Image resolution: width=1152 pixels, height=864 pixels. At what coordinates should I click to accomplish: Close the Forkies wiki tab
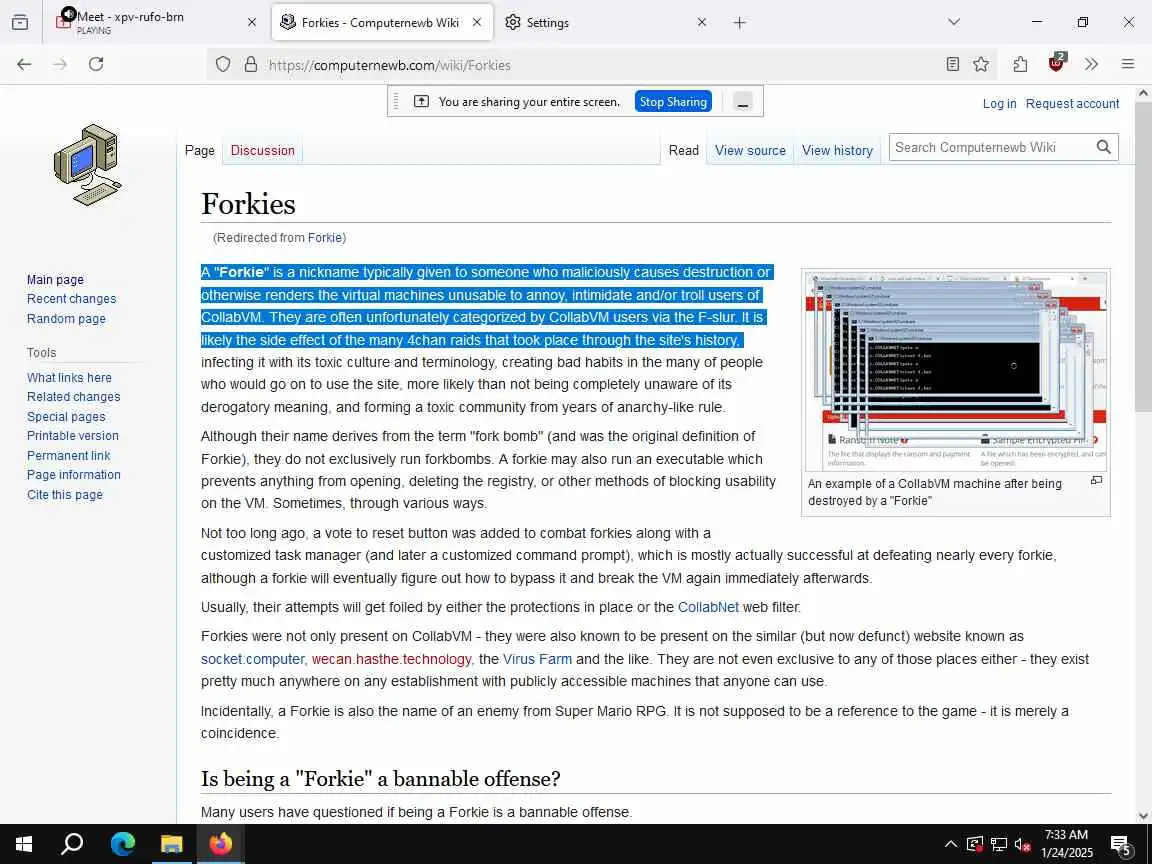477,23
